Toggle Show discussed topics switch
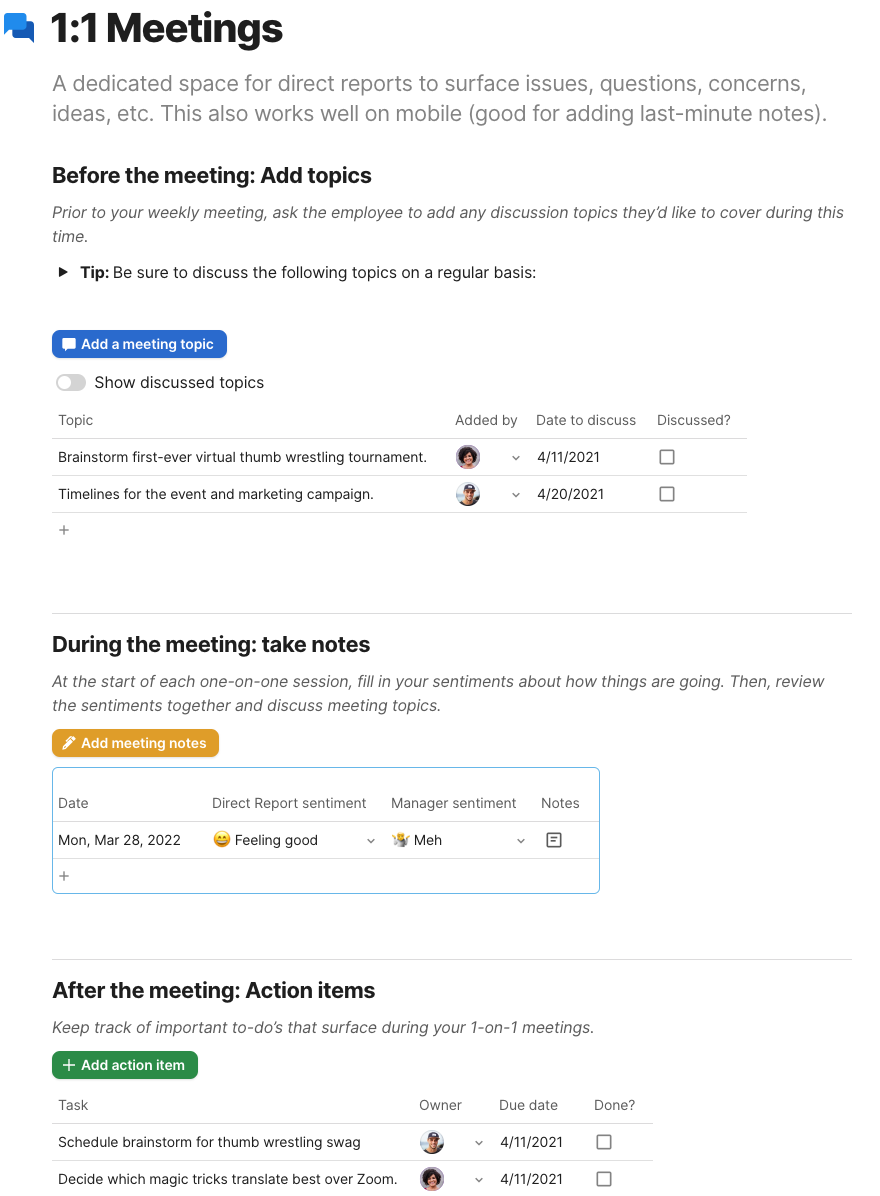880x1196 pixels. coord(71,383)
